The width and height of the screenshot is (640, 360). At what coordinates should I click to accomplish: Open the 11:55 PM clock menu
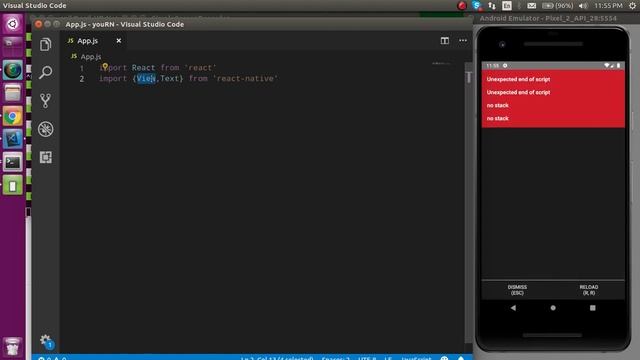pyautogui.click(x=608, y=5)
